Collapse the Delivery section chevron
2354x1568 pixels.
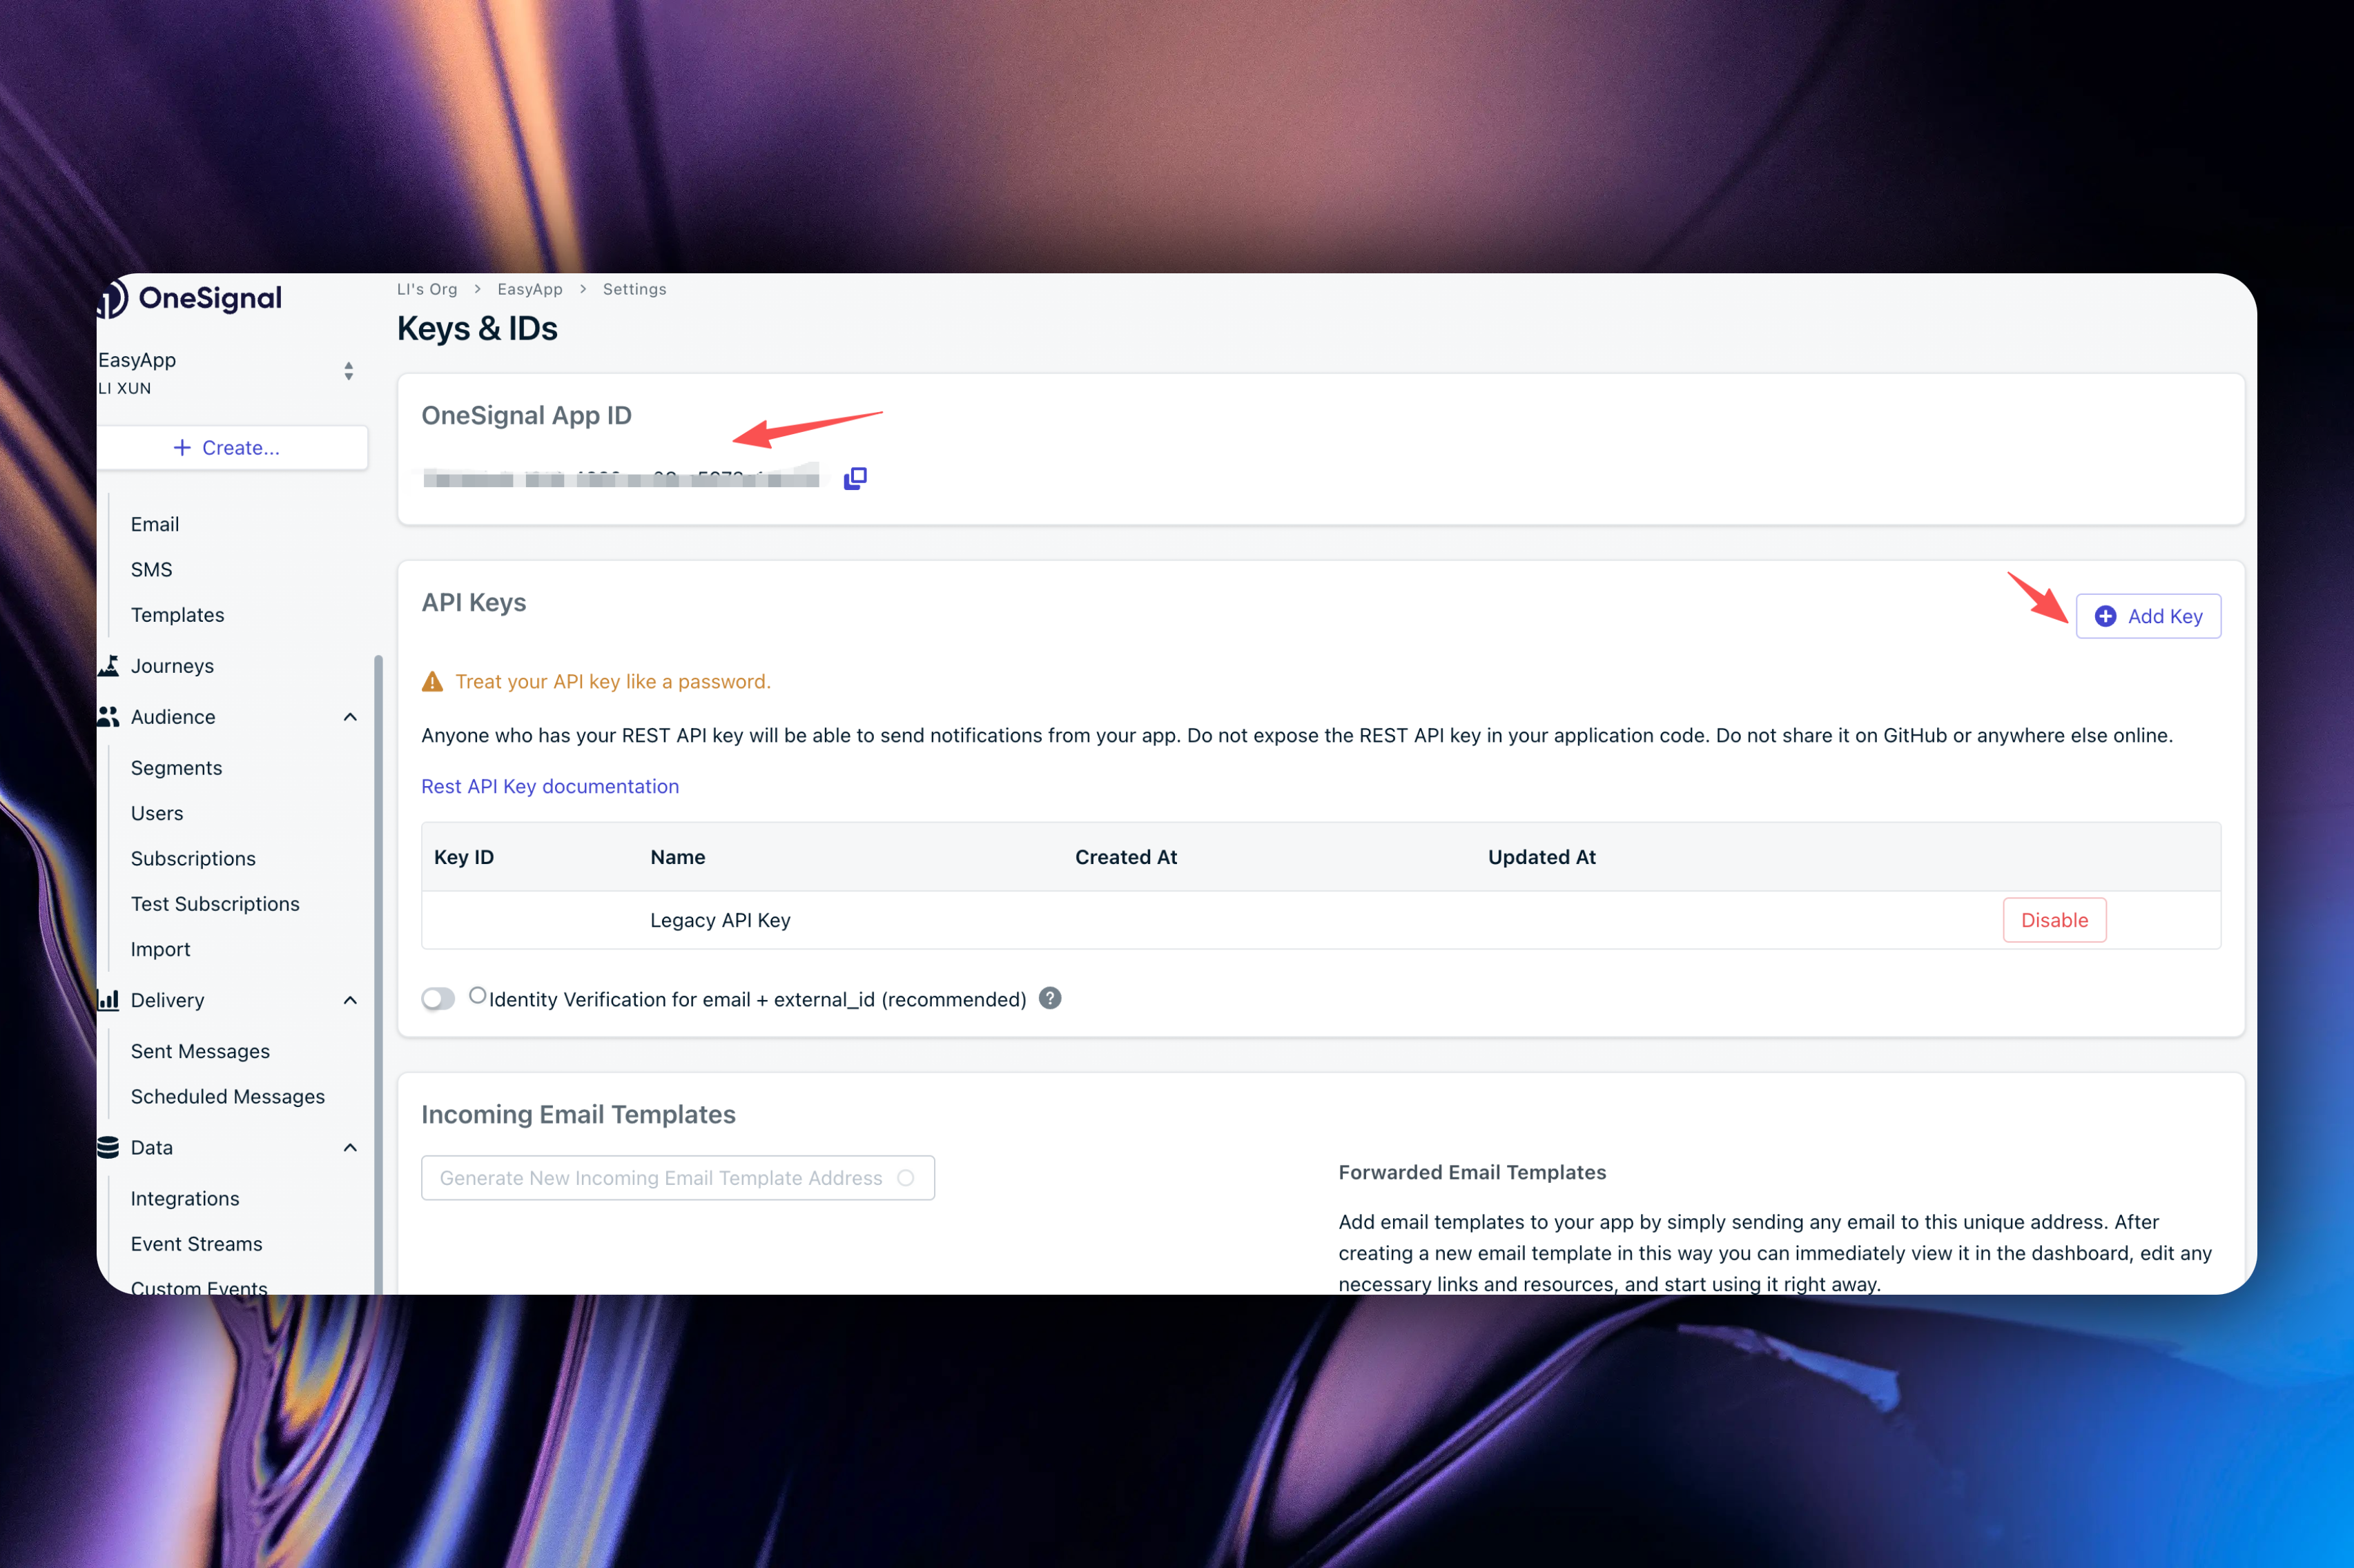pos(350,1000)
